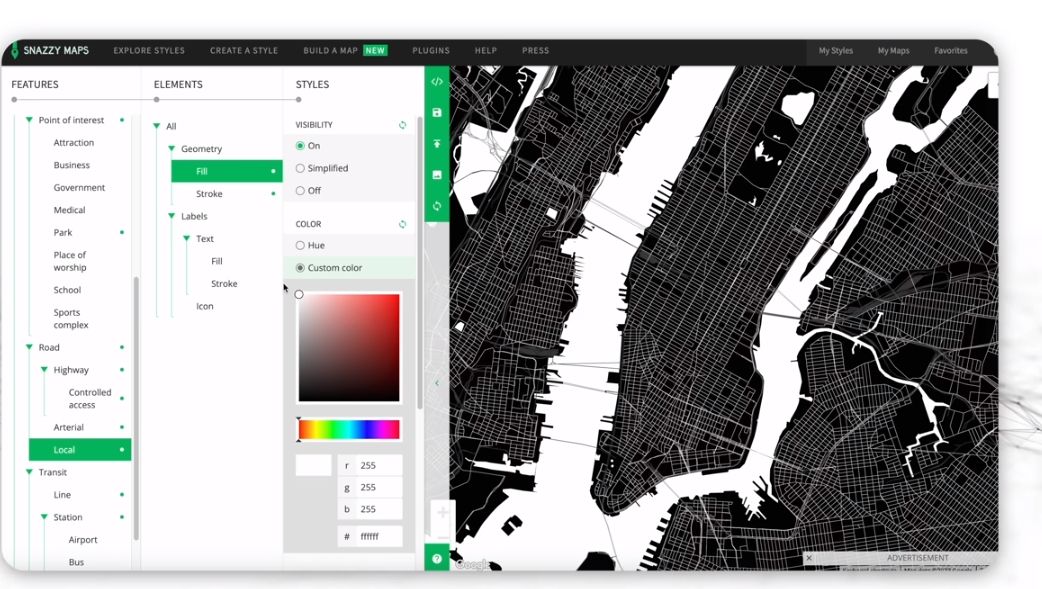1042x589 pixels.
Task: Open the code view icon in green toolbar
Action: click(437, 82)
